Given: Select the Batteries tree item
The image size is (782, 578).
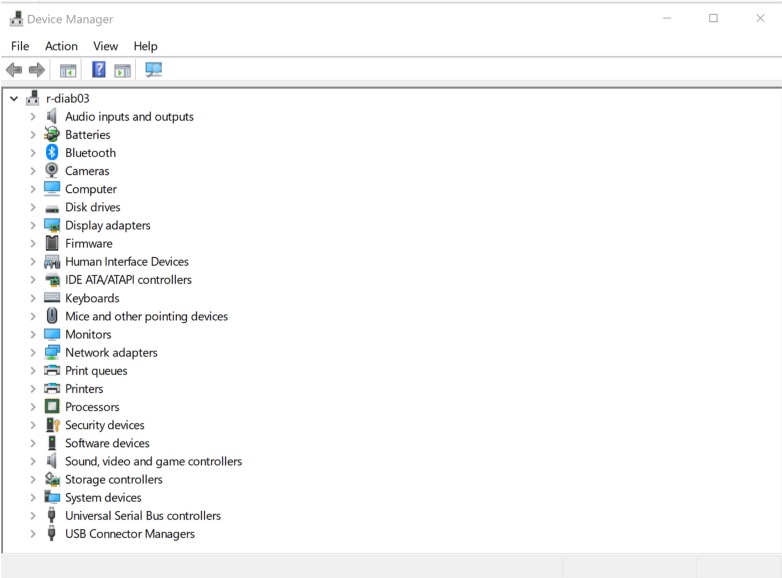Looking at the screenshot, I should click(88, 135).
